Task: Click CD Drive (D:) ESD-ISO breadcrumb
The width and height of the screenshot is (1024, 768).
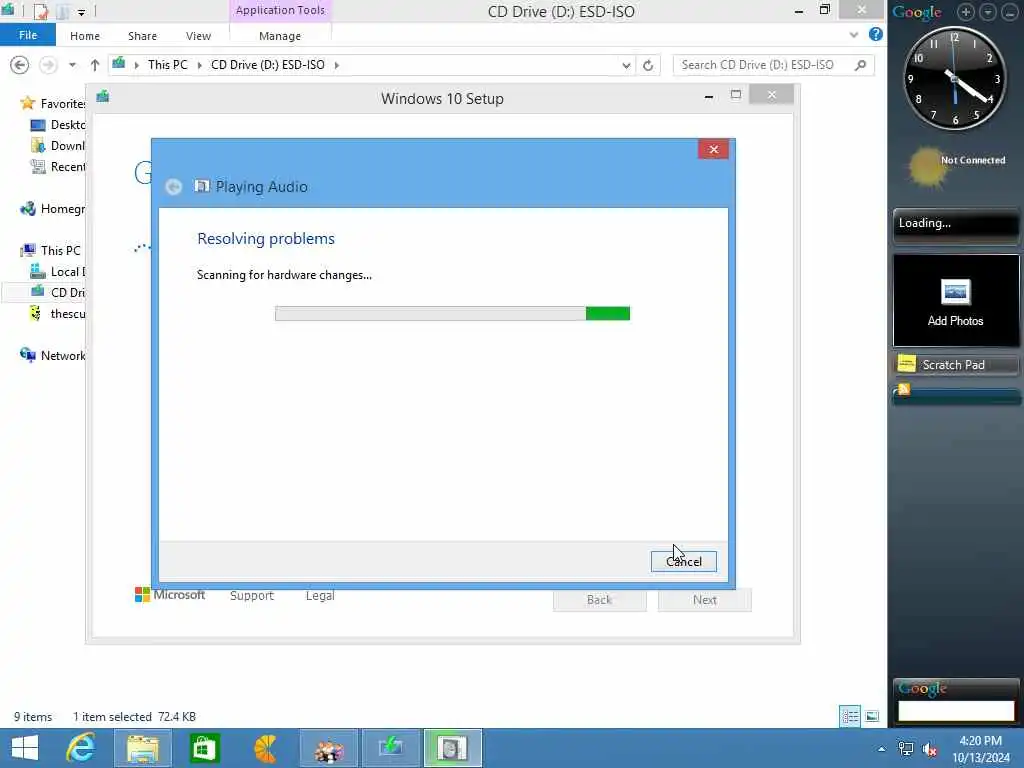Action: click(268, 65)
